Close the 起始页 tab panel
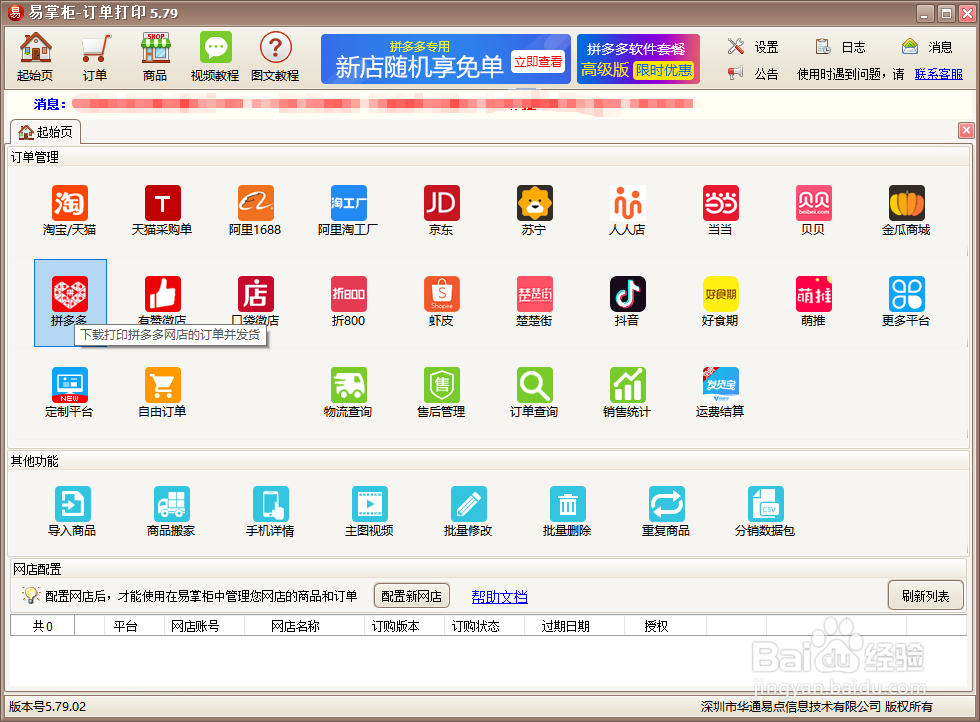 tap(966, 130)
